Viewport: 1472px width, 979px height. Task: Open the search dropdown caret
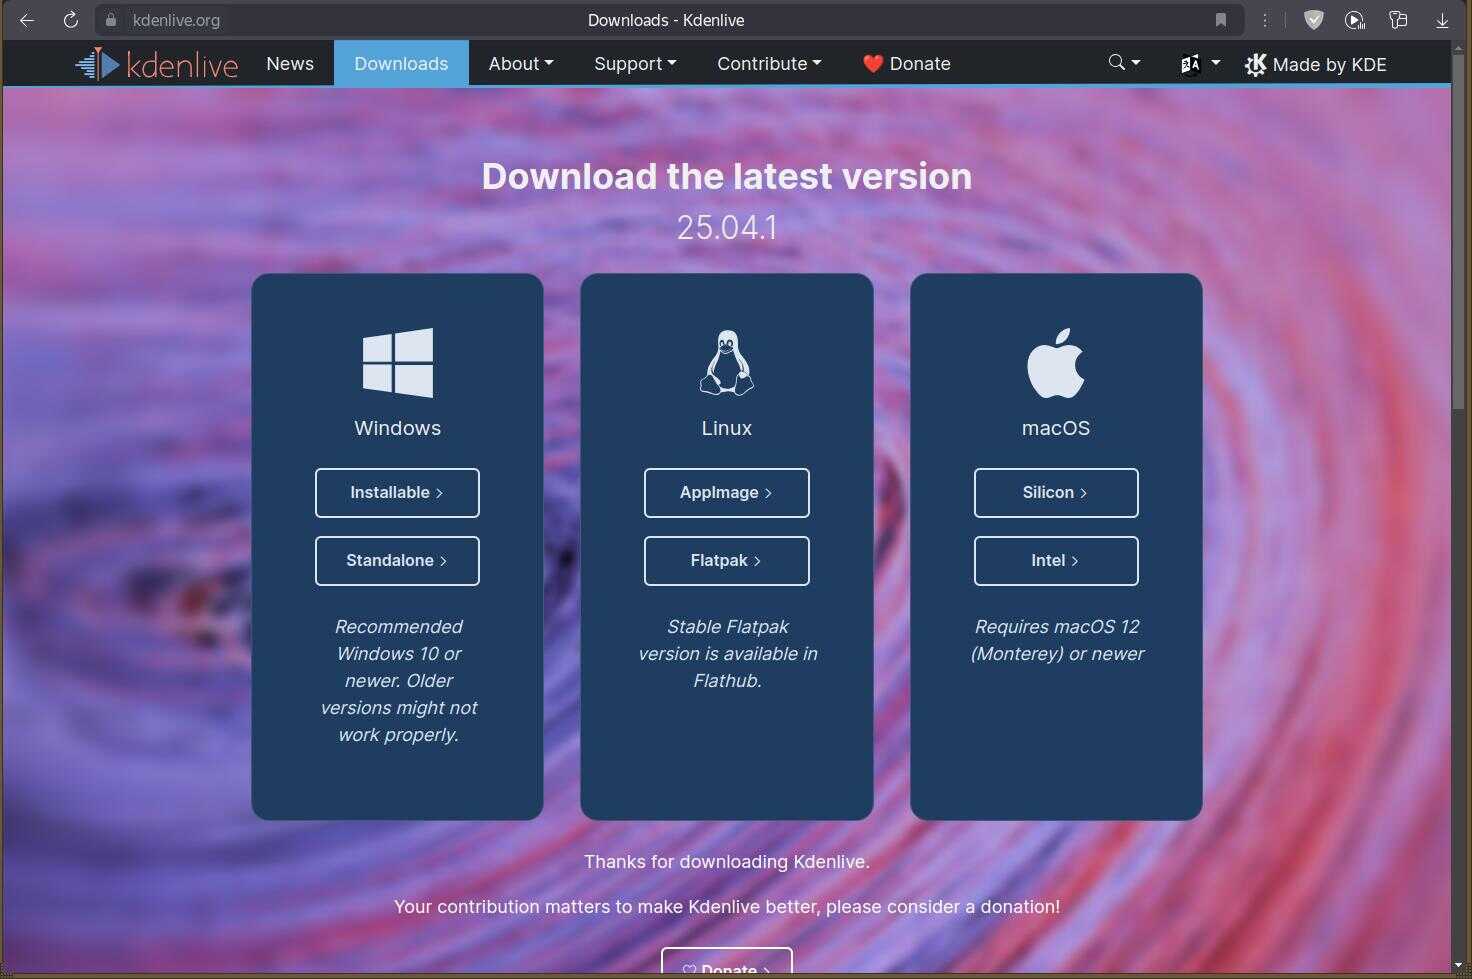[1136, 62]
